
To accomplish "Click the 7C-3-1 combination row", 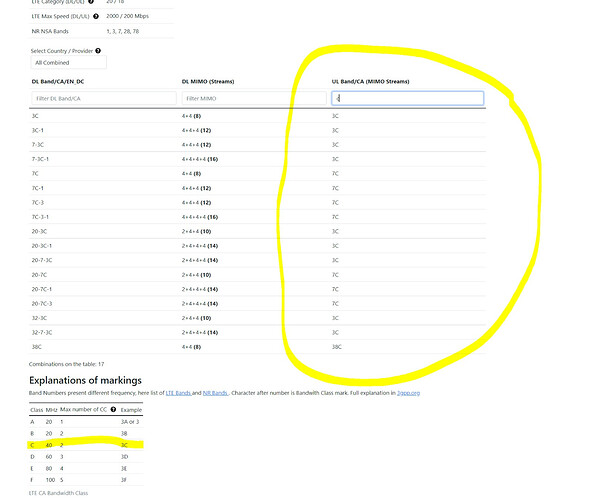I will [257, 217].
